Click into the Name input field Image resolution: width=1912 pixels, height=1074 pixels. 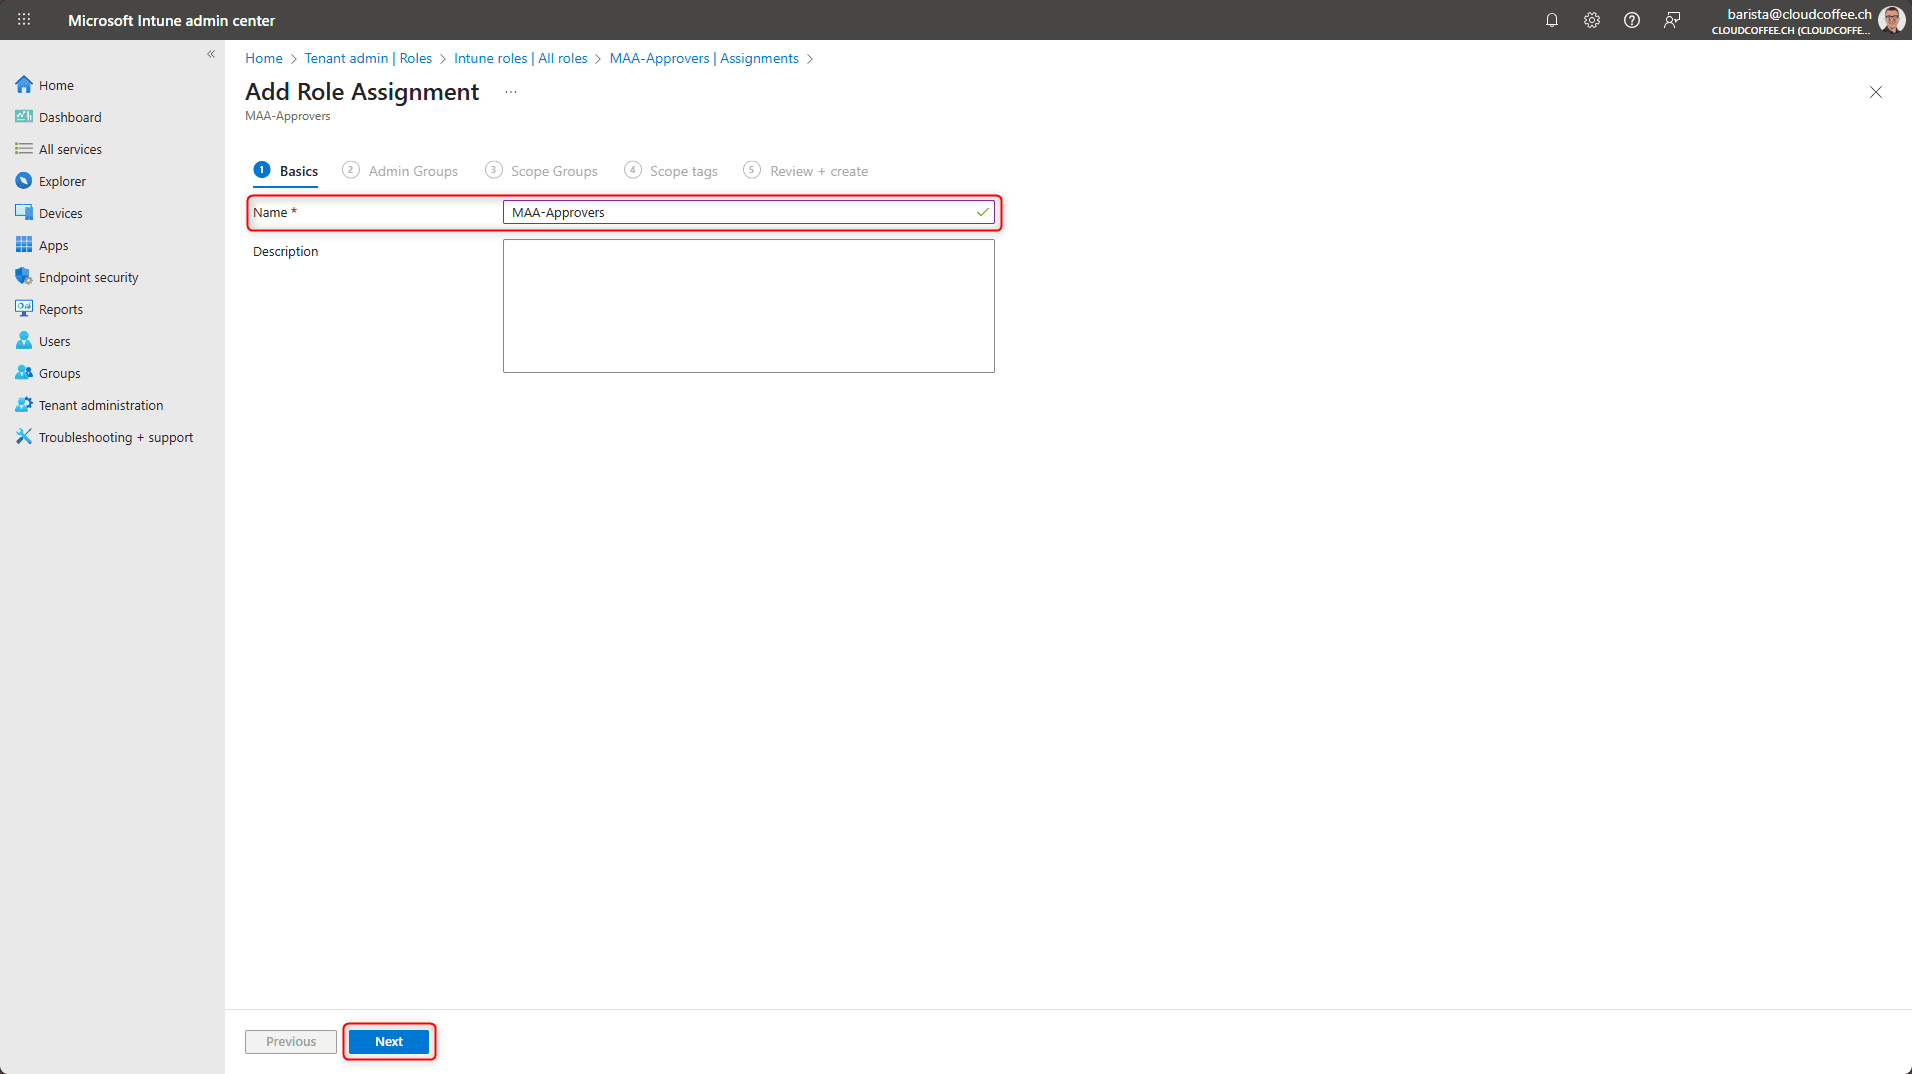coord(740,212)
